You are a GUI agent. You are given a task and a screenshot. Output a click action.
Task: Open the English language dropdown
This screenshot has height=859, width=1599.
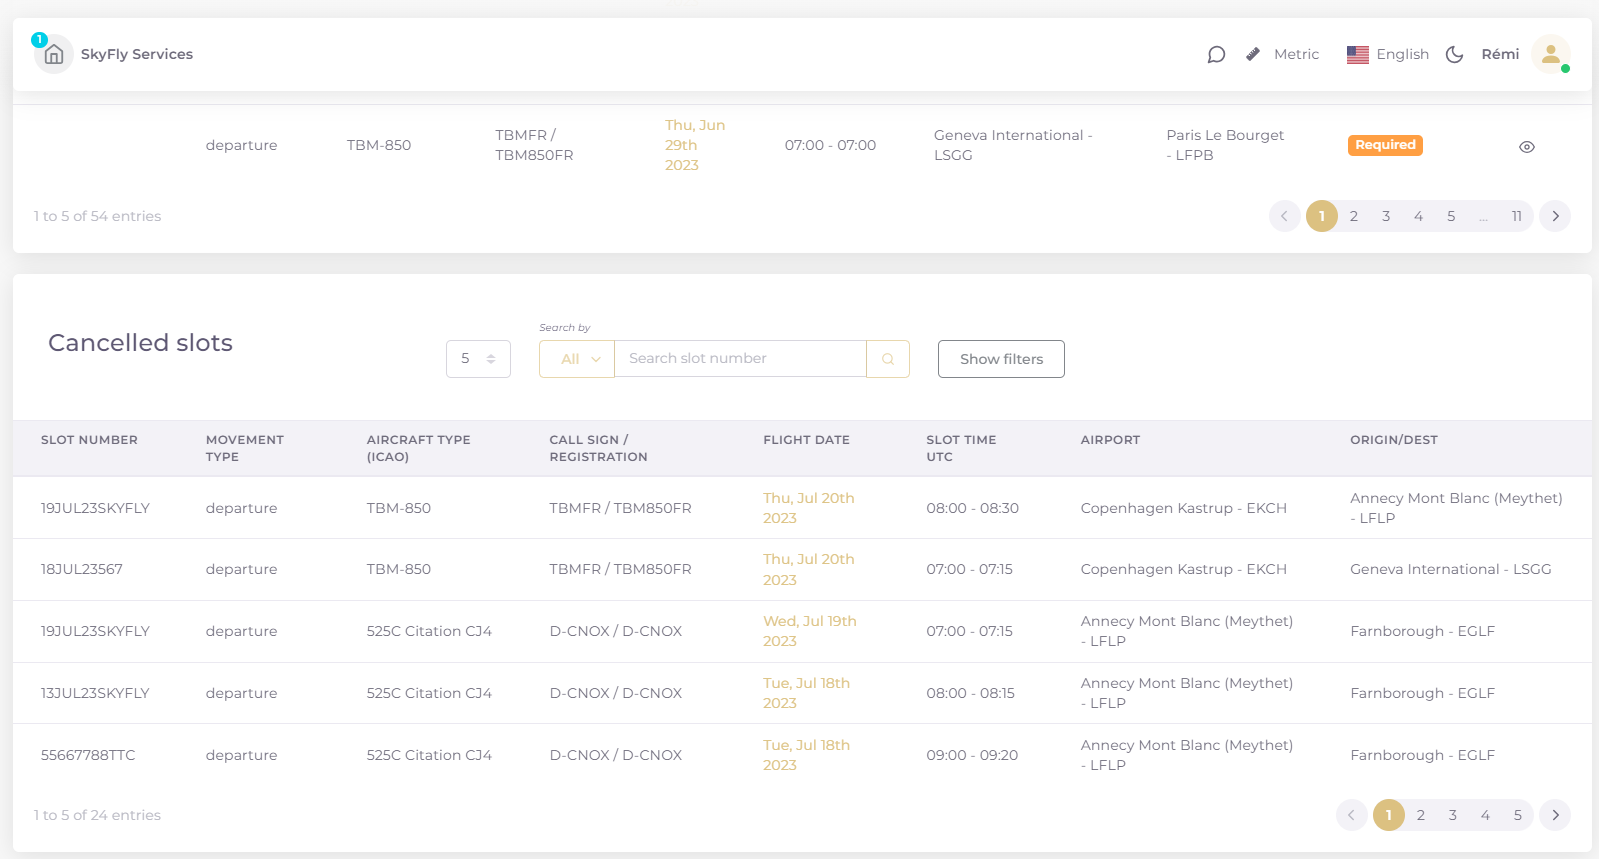pyautogui.click(x=1402, y=55)
